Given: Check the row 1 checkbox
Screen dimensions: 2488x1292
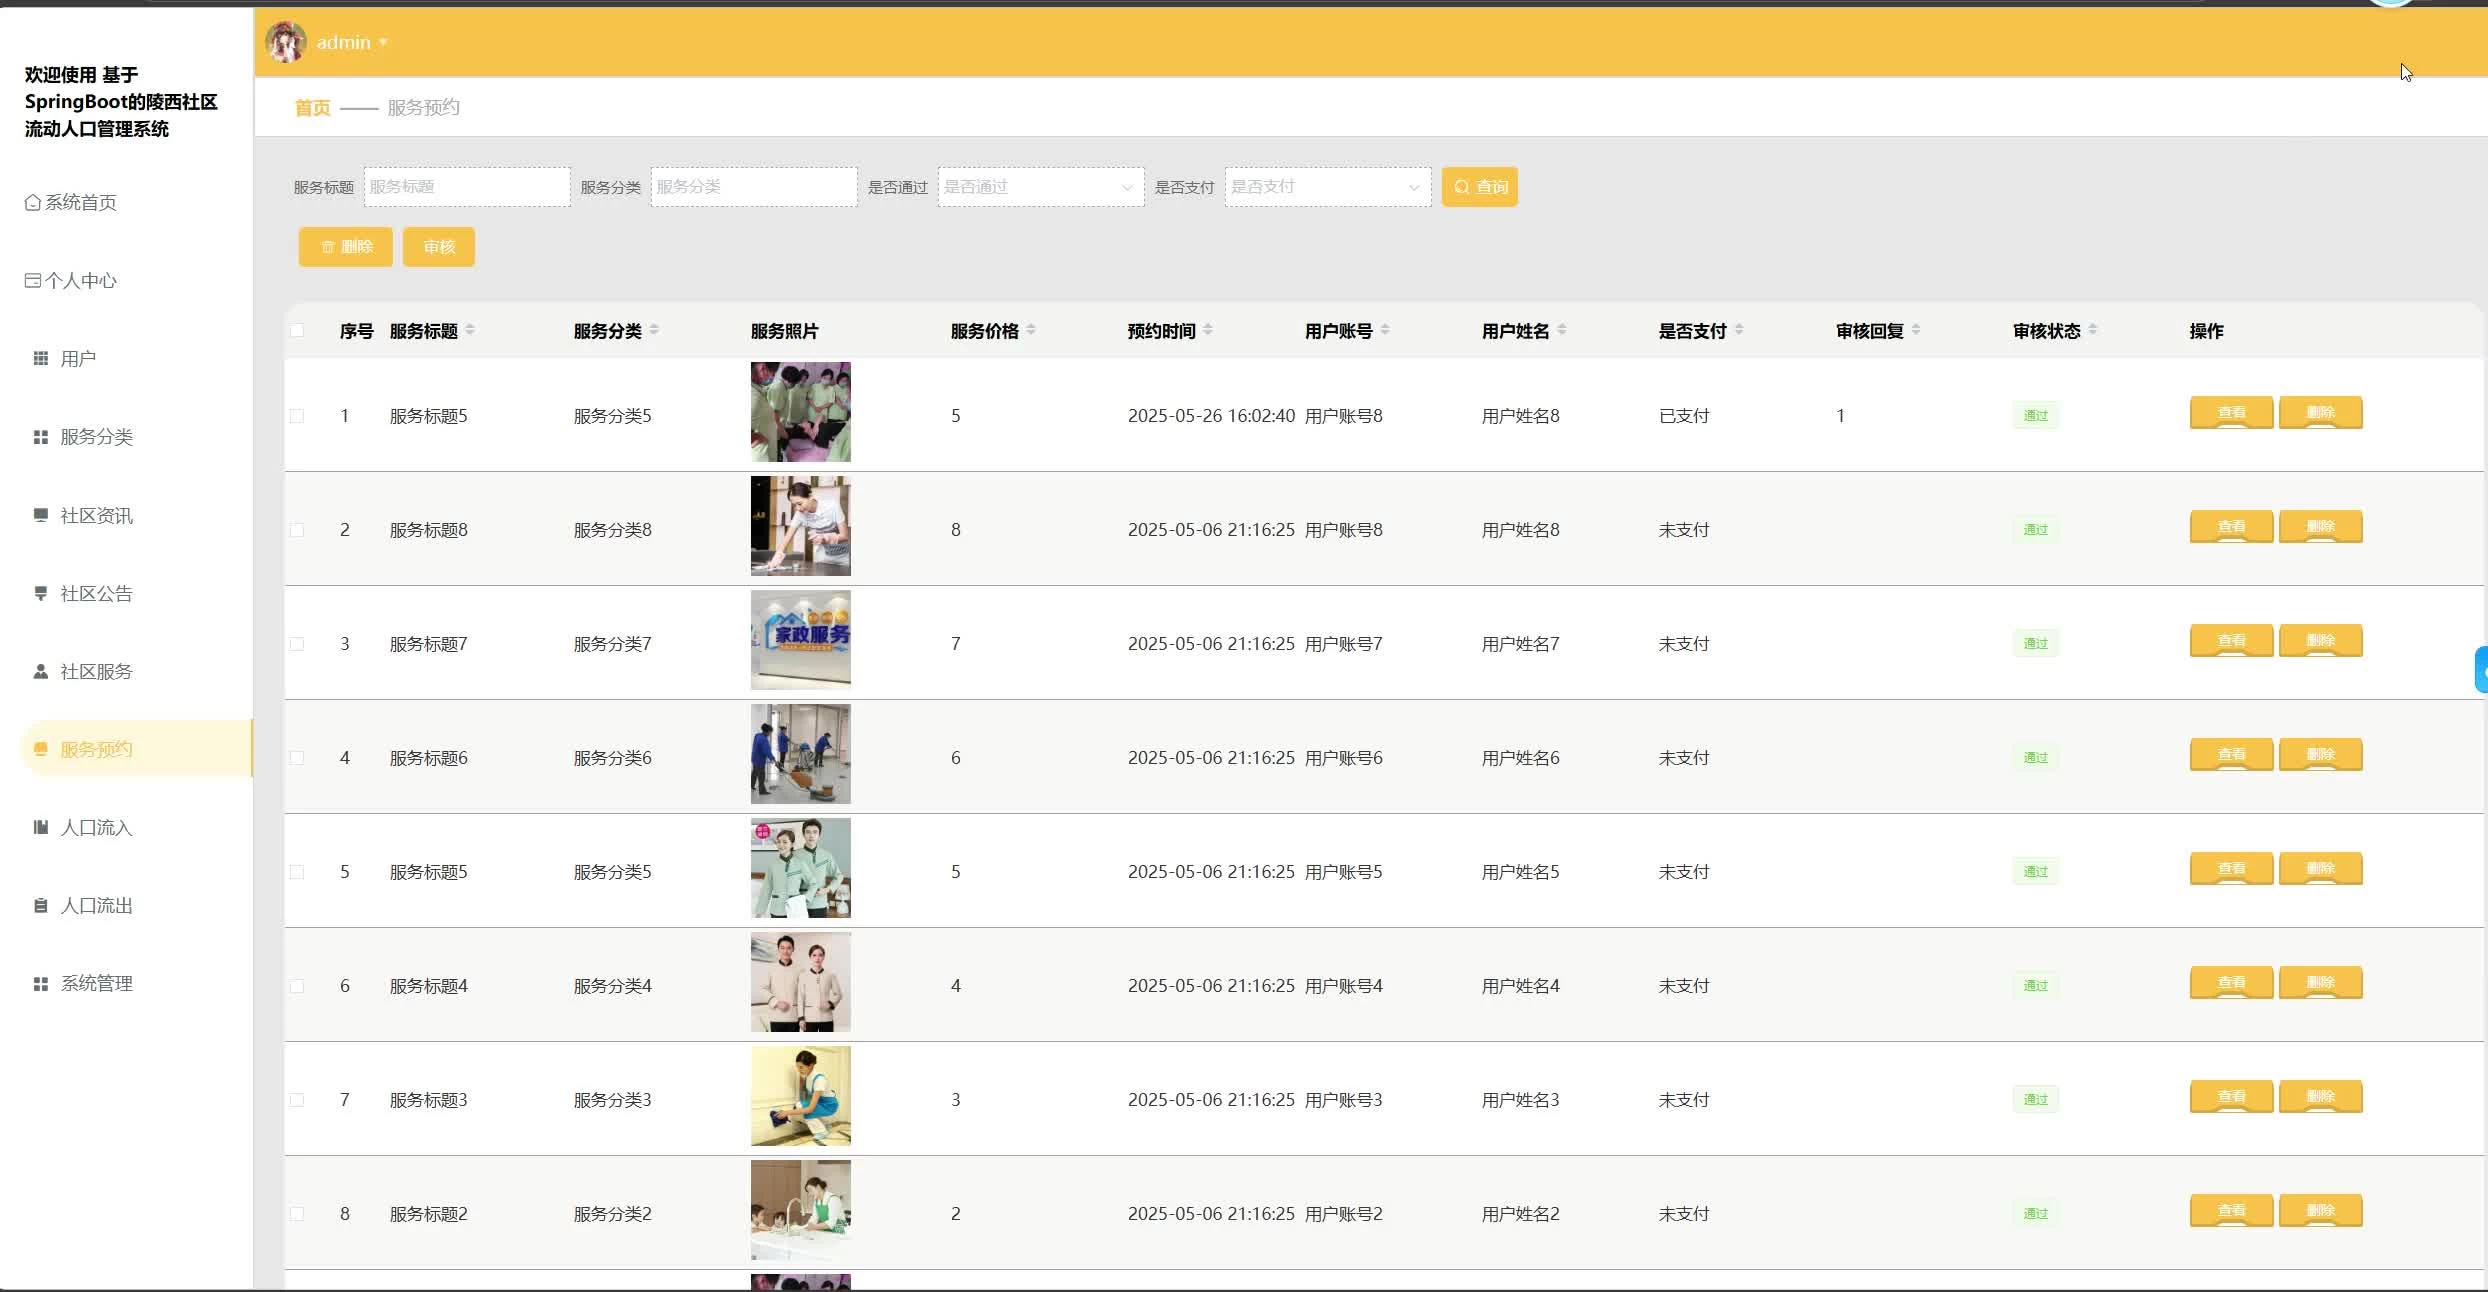Looking at the screenshot, I should (297, 416).
